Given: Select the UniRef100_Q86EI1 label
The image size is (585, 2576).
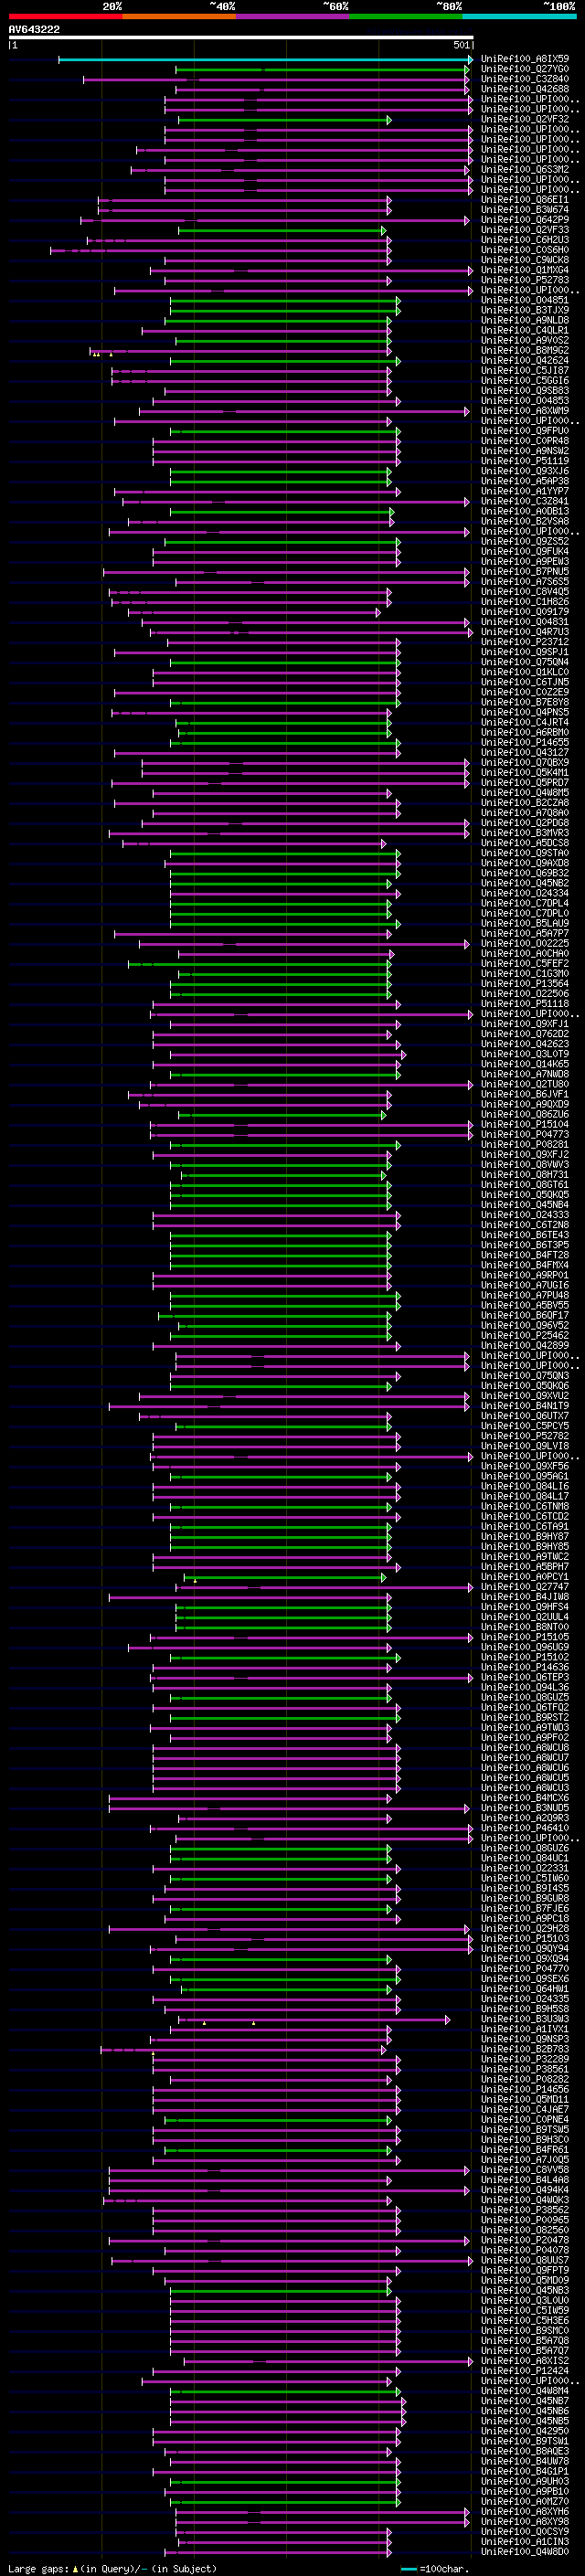Looking at the screenshot, I should pos(525,200).
